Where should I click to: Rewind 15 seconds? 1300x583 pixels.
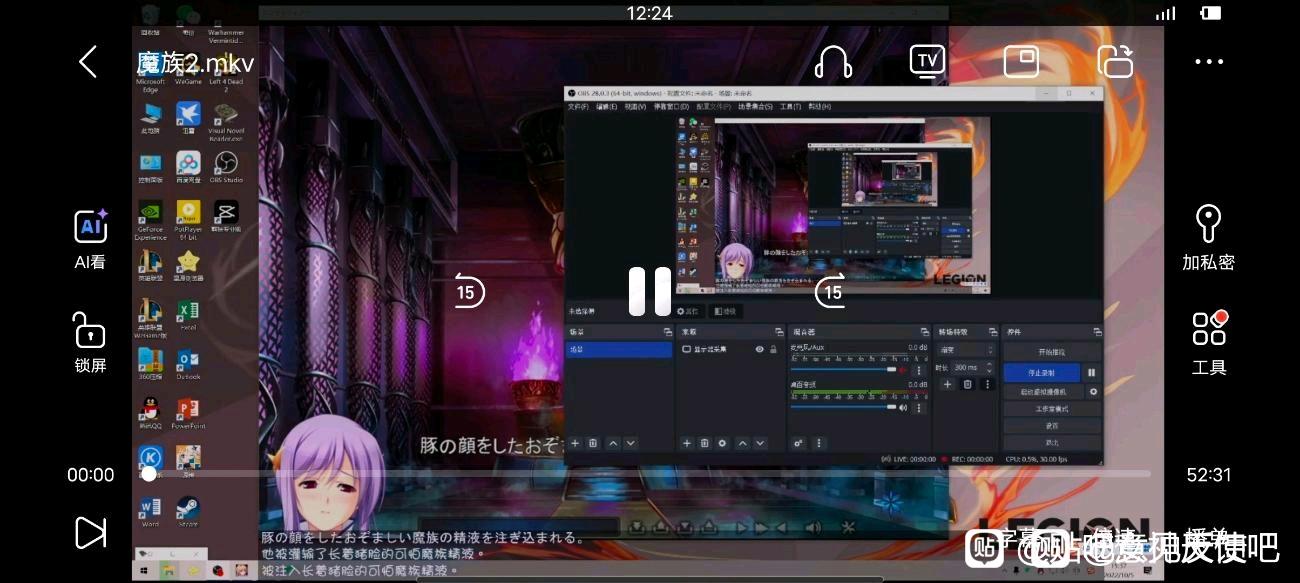466,292
